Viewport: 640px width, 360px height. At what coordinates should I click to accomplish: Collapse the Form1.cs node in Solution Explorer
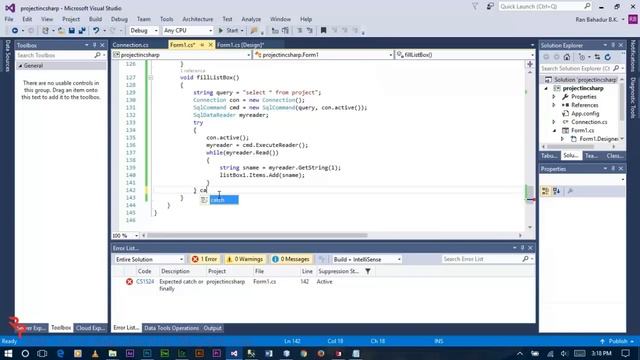[554, 131]
